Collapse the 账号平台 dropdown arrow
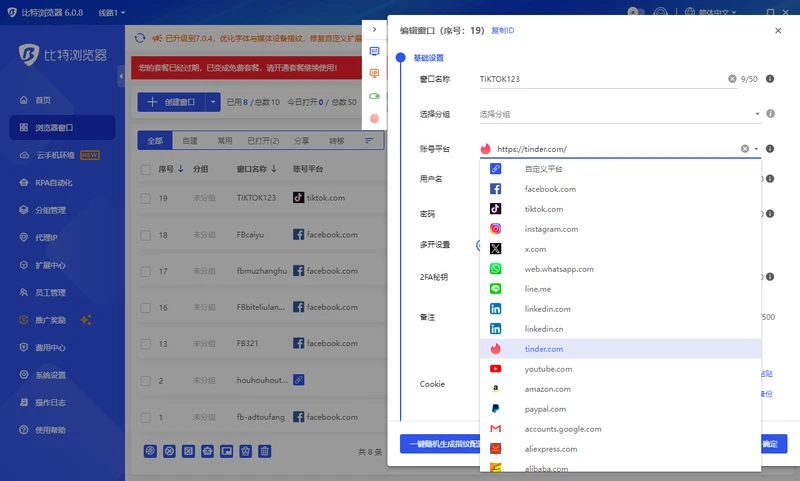800x481 pixels. point(756,149)
